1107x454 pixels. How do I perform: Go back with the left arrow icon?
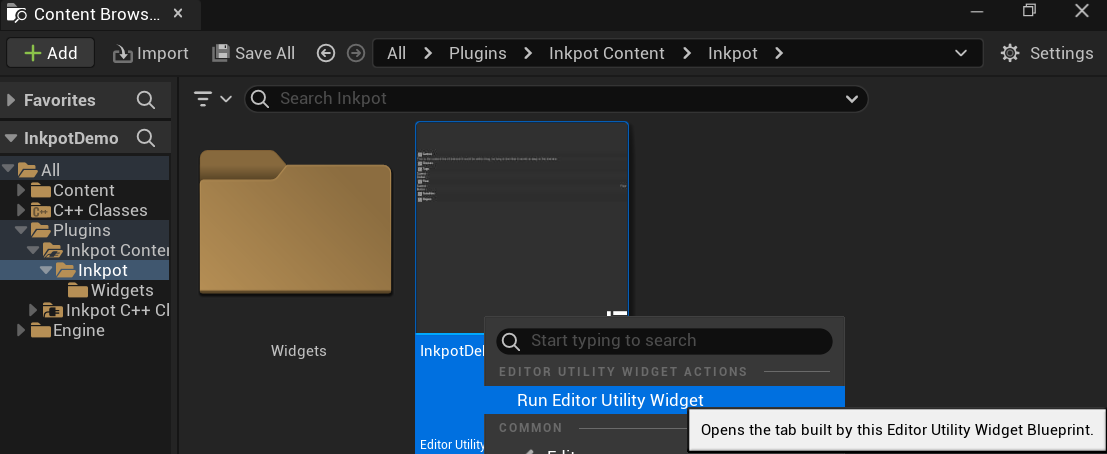point(325,53)
